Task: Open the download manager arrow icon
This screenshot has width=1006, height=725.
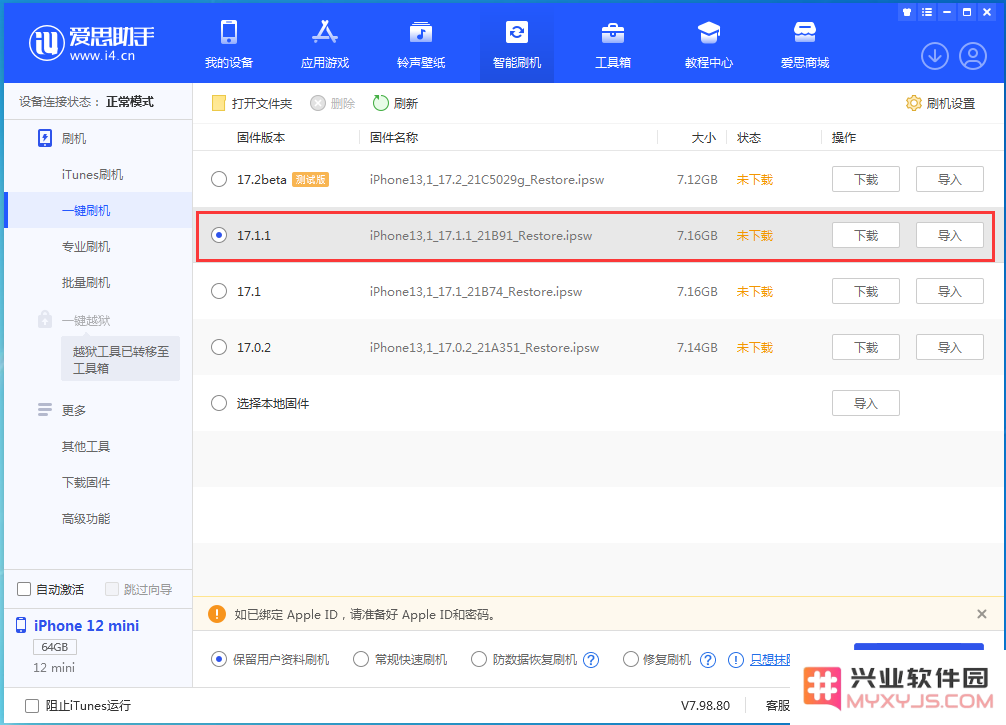Action: tap(935, 56)
